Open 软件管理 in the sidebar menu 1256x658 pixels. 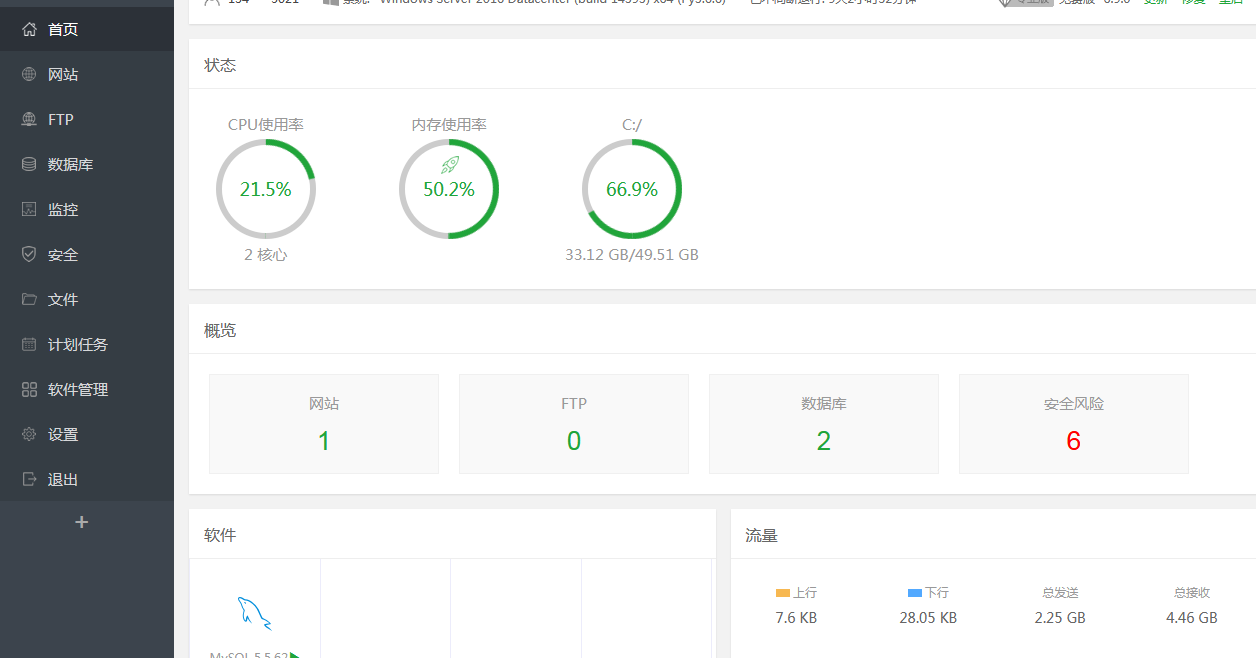(x=78, y=389)
